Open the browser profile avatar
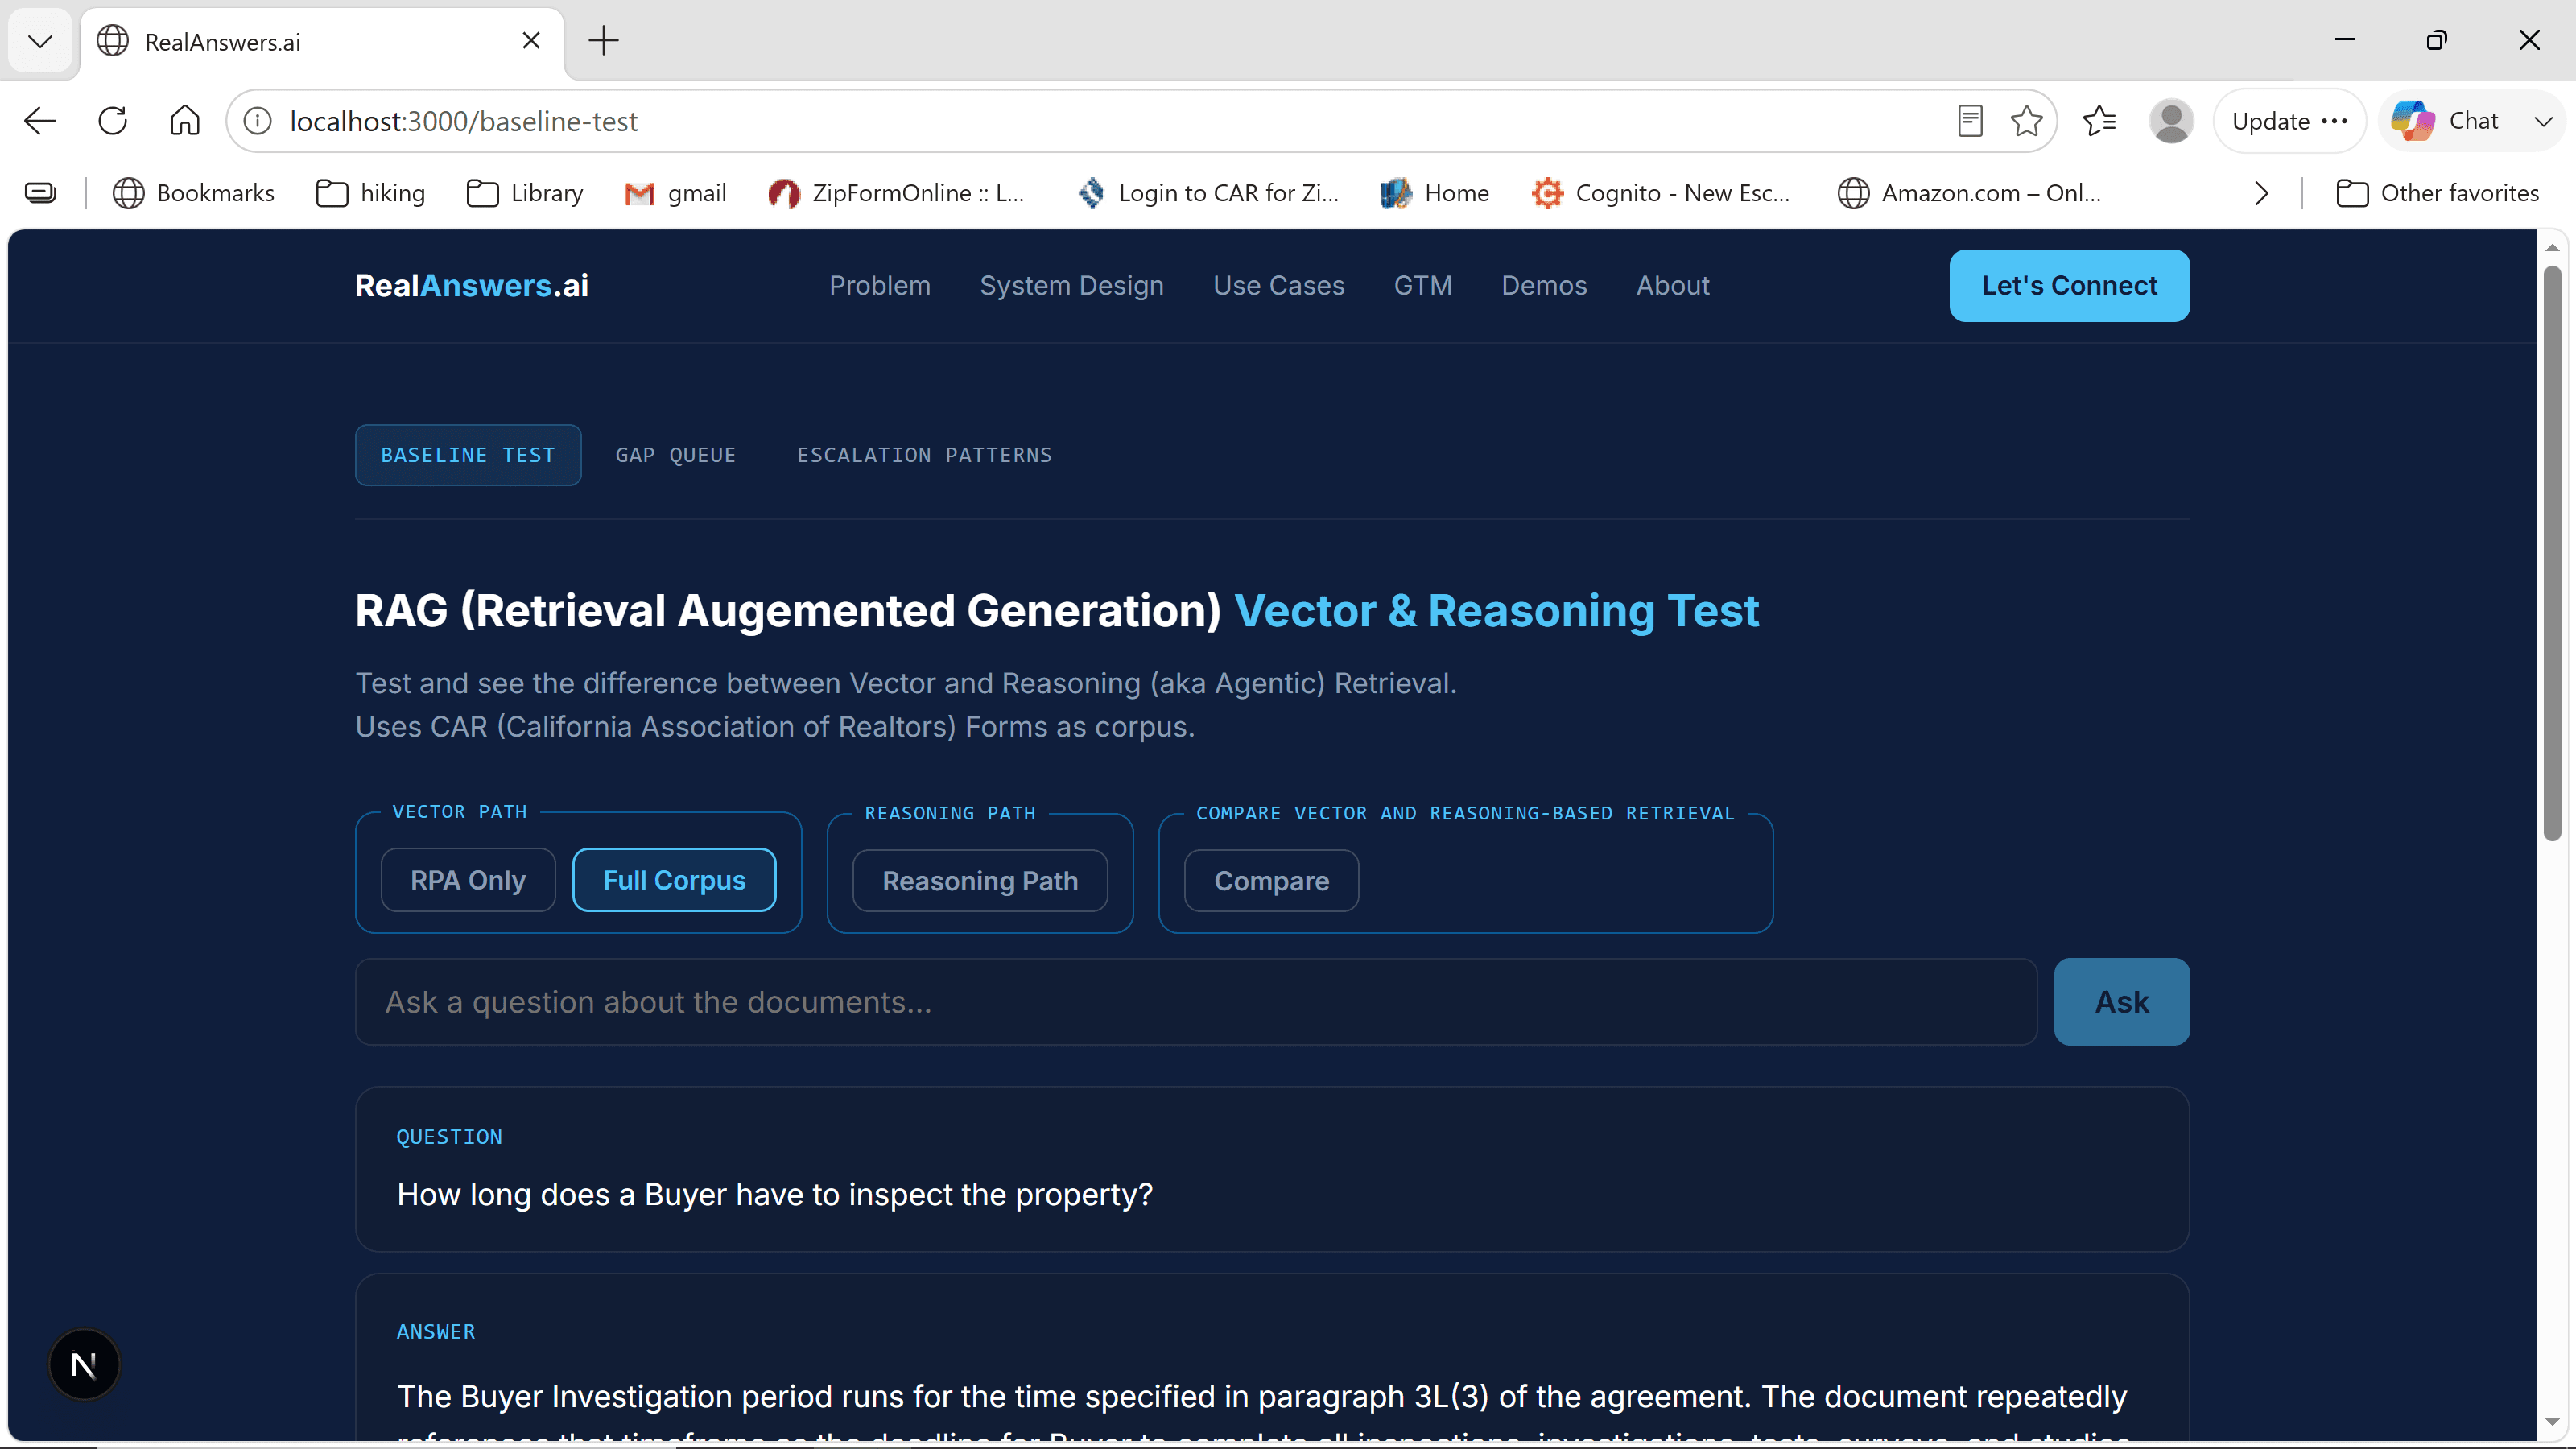This screenshot has width=2576, height=1449. [2171, 121]
